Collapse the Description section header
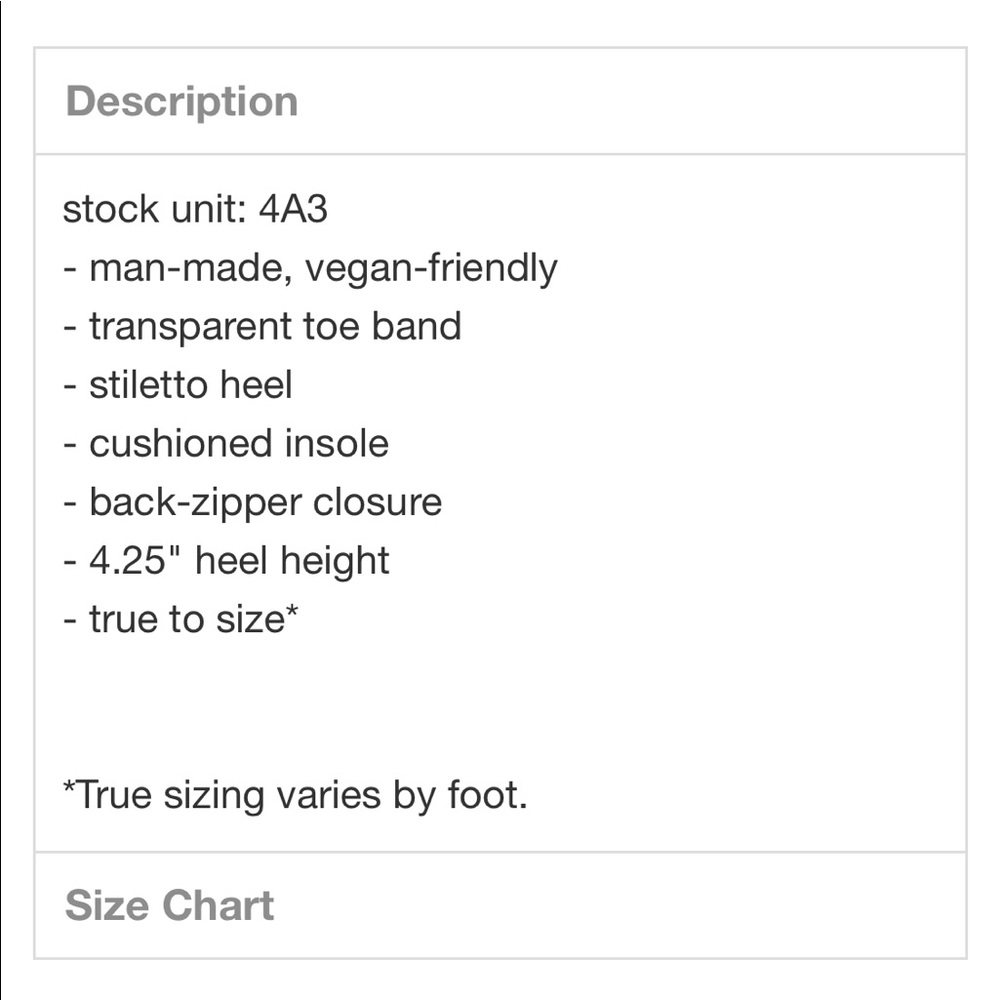 pos(500,102)
